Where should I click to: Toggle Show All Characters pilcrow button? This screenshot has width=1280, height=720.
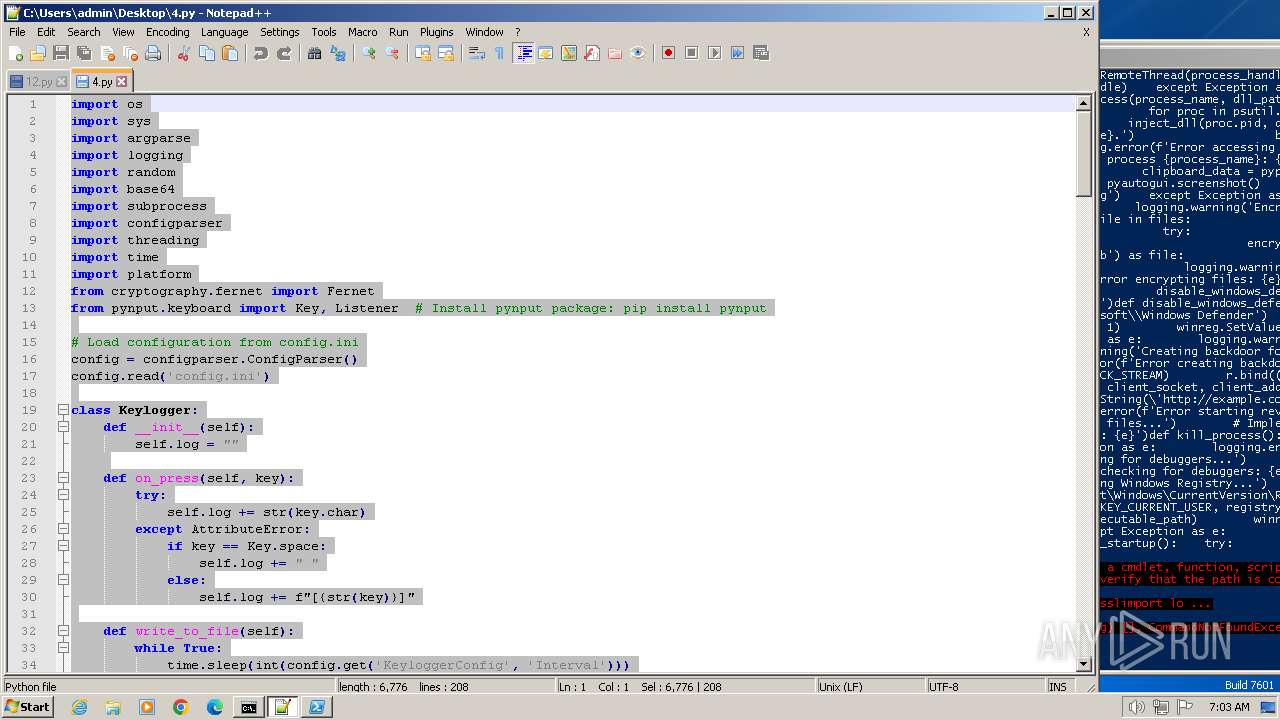click(500, 53)
